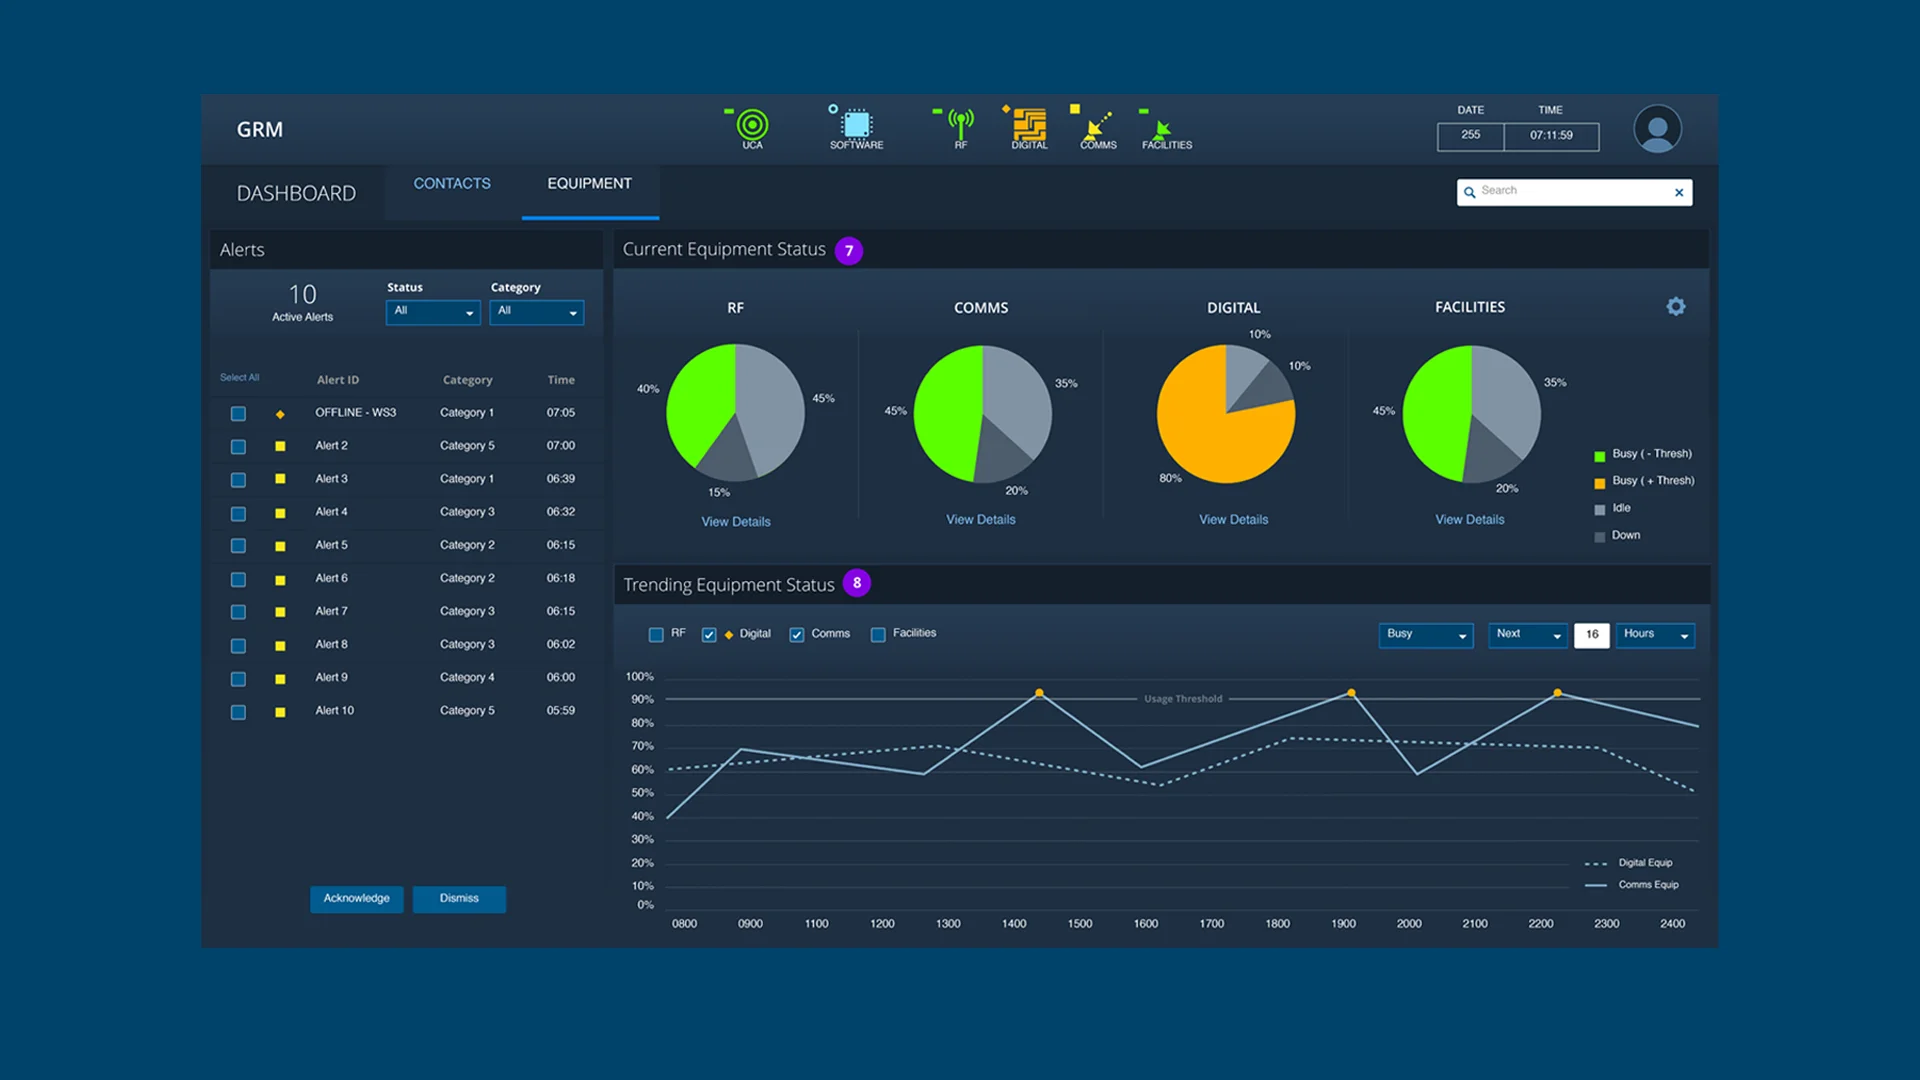Image resolution: width=1920 pixels, height=1080 pixels.
Task: Select the RF antenna icon
Action: click(960, 124)
